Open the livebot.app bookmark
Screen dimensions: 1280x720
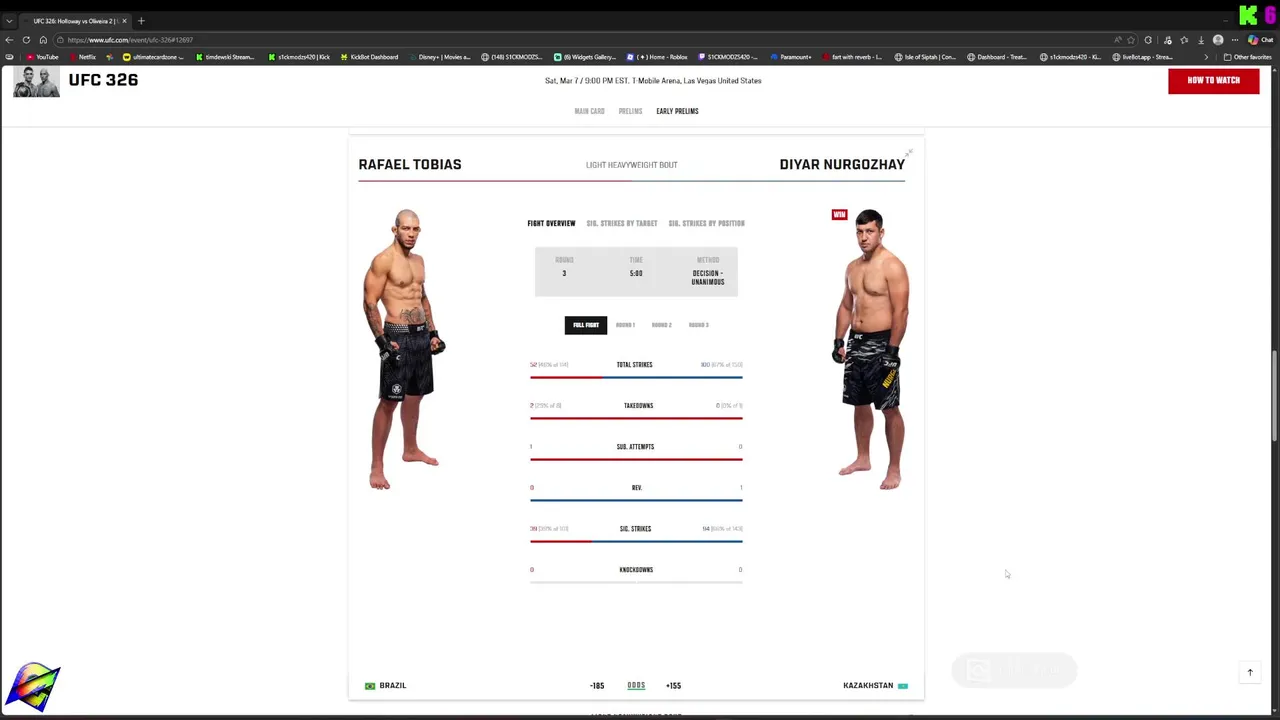1143,57
